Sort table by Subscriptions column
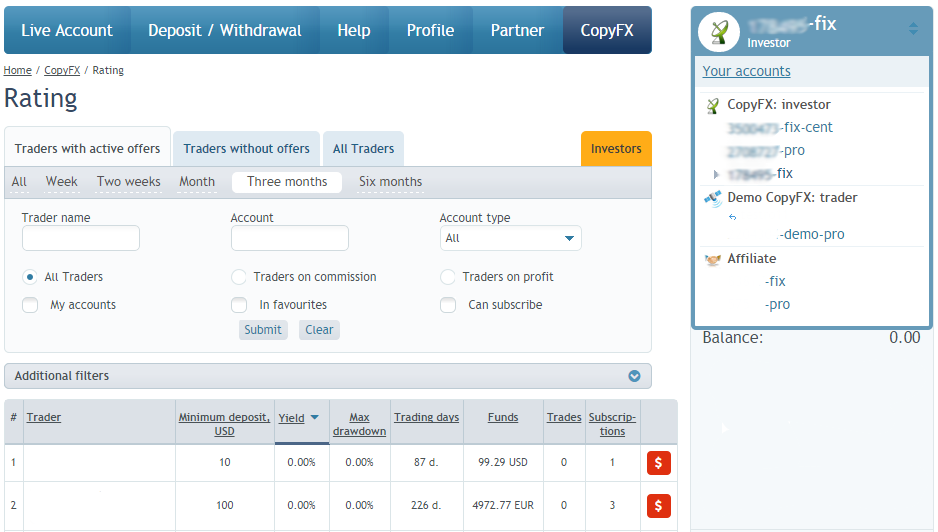The width and height of the screenshot is (938, 532). tap(613, 424)
